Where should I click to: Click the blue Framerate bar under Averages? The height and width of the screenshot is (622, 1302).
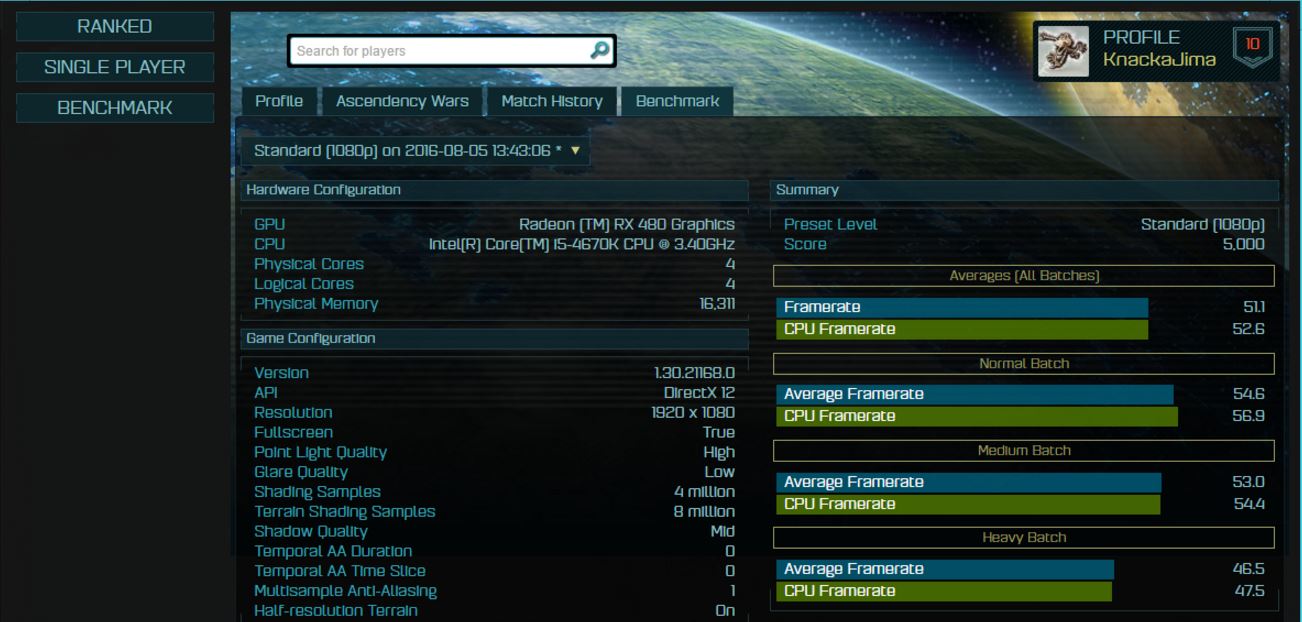point(962,307)
